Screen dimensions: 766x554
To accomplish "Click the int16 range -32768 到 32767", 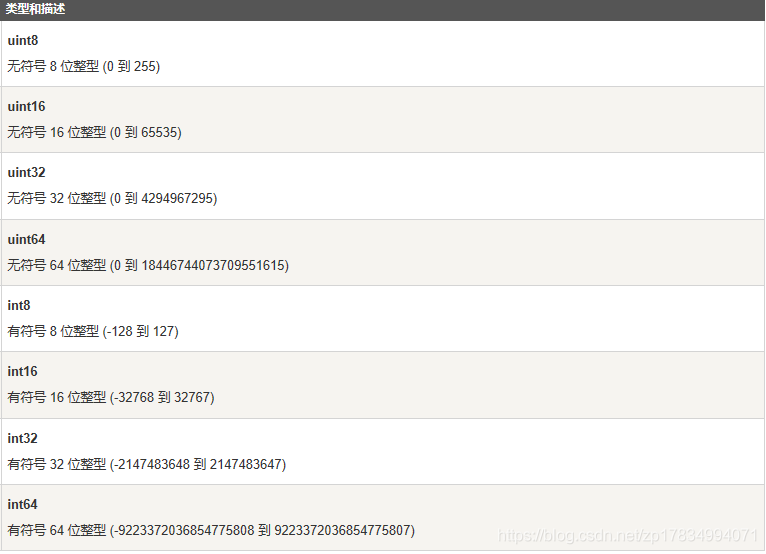I will [162, 397].
